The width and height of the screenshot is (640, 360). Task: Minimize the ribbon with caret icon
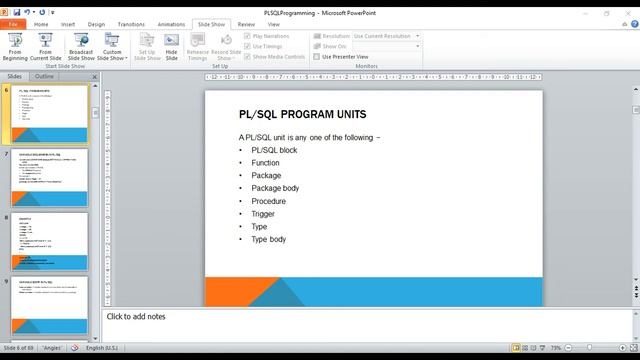click(x=624, y=24)
